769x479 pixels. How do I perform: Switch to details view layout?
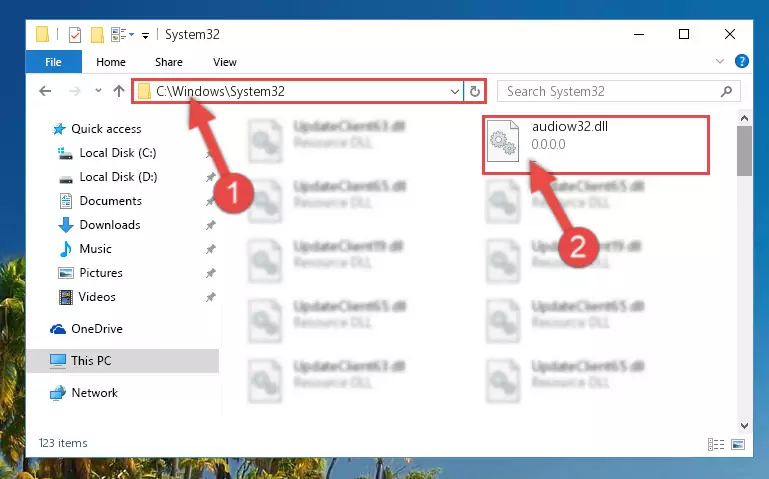[716, 444]
